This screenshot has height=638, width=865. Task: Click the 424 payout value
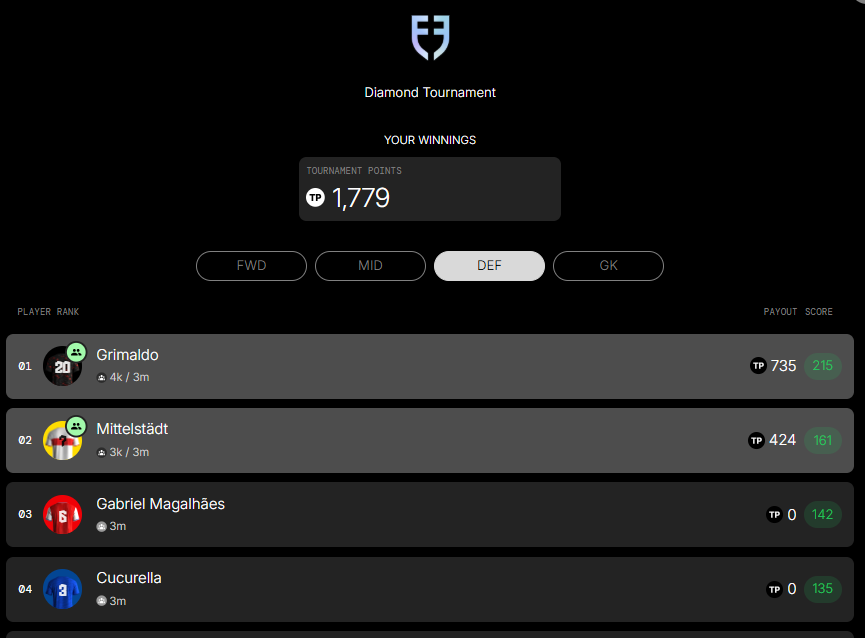coord(782,440)
